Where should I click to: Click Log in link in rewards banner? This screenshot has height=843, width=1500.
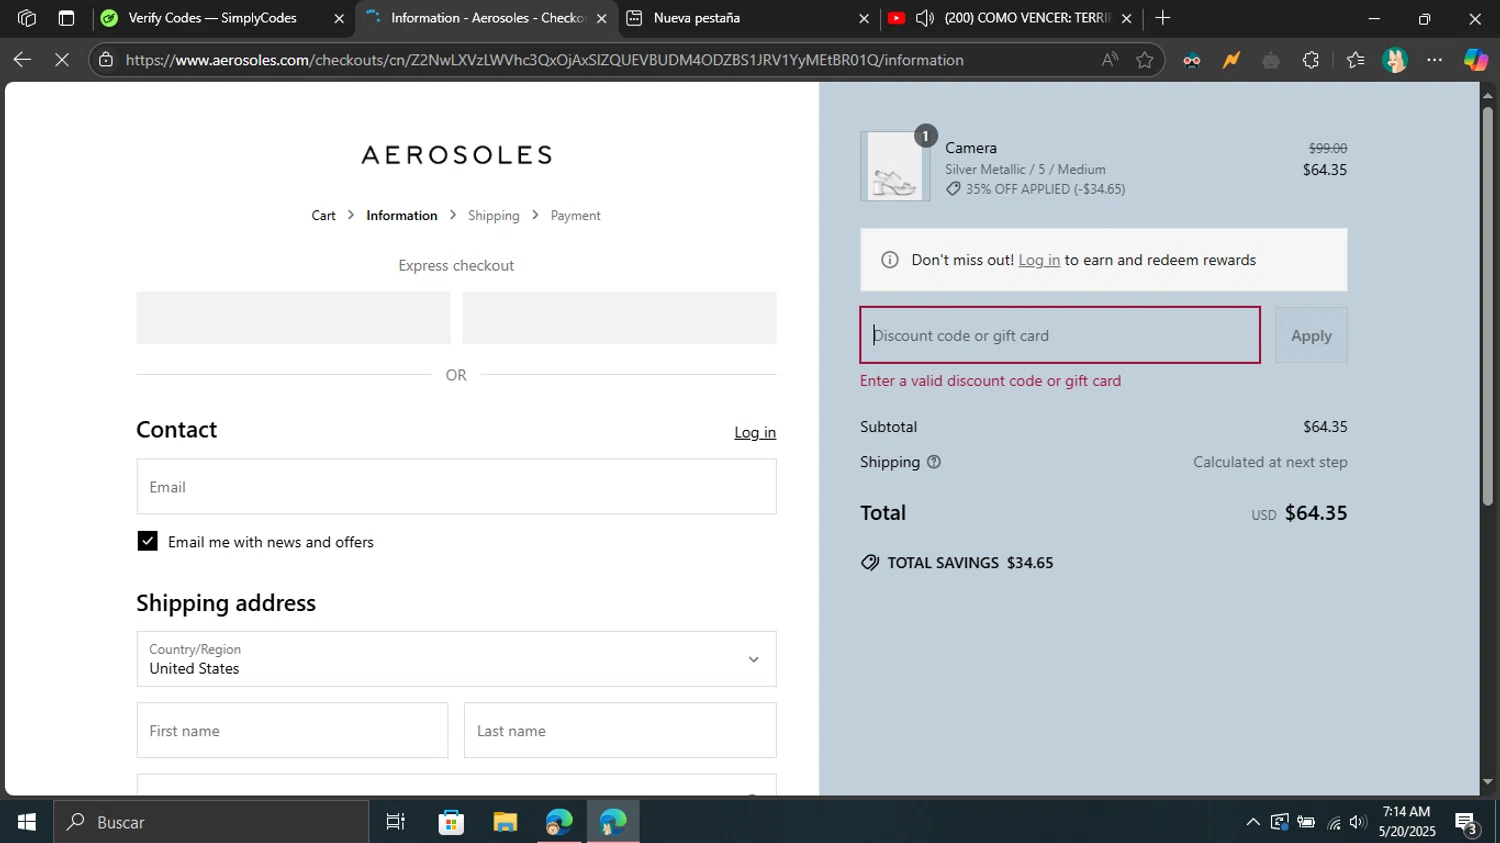[x=1039, y=260]
